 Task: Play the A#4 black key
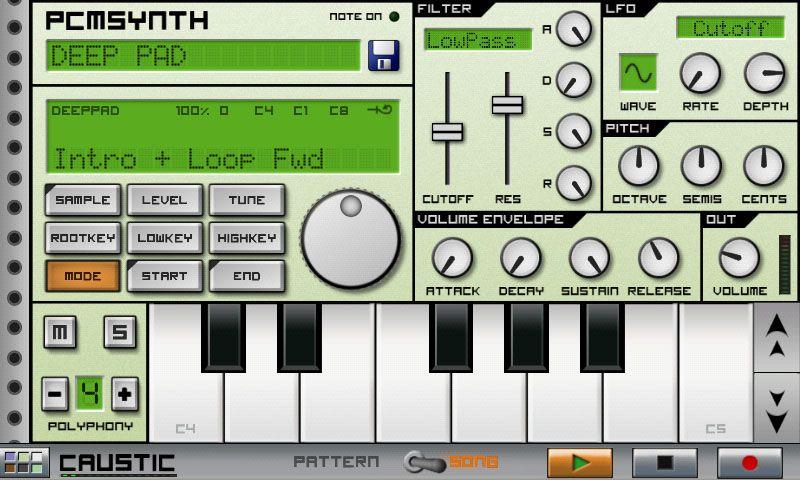(x=602, y=337)
